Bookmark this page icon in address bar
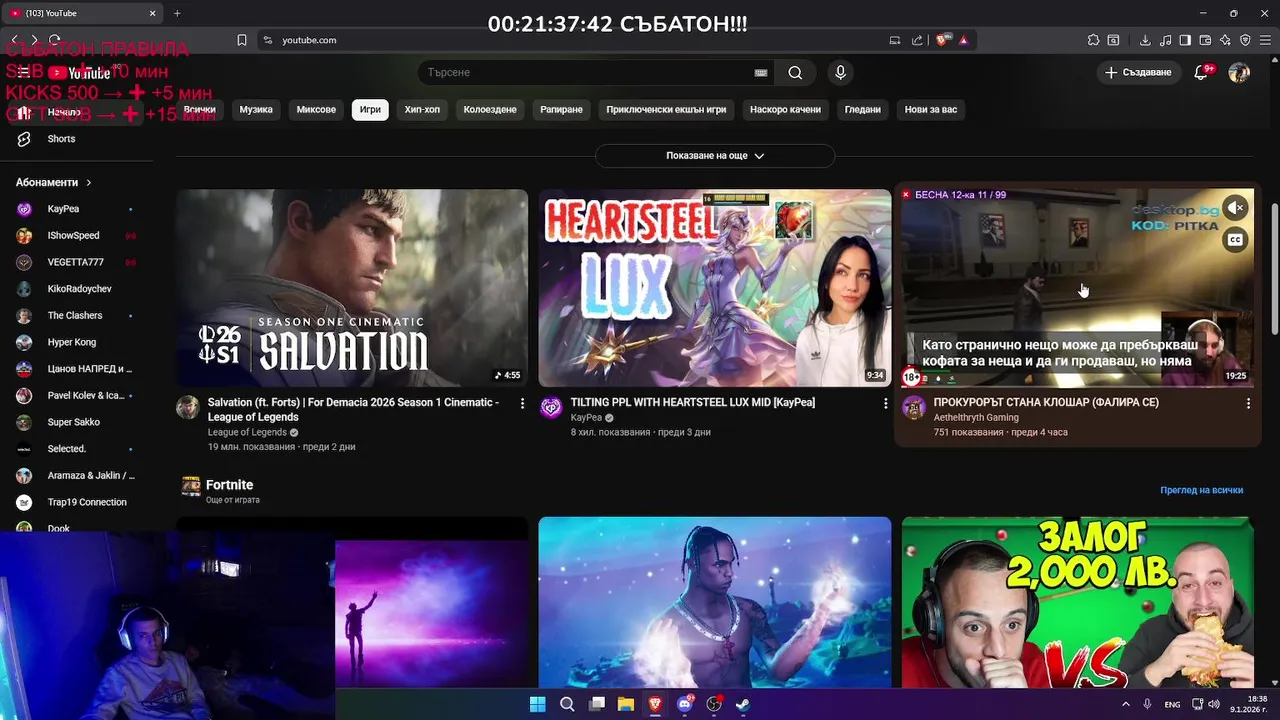Viewport: 1280px width, 720px height. (242, 40)
